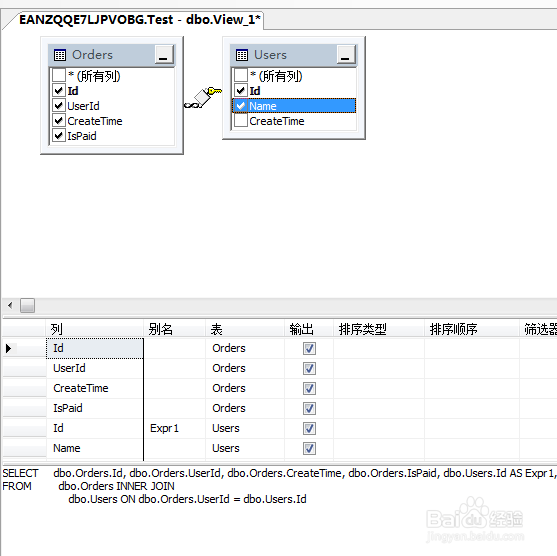
Task: Click the Orders table grid icon
Action: click(x=60, y=55)
